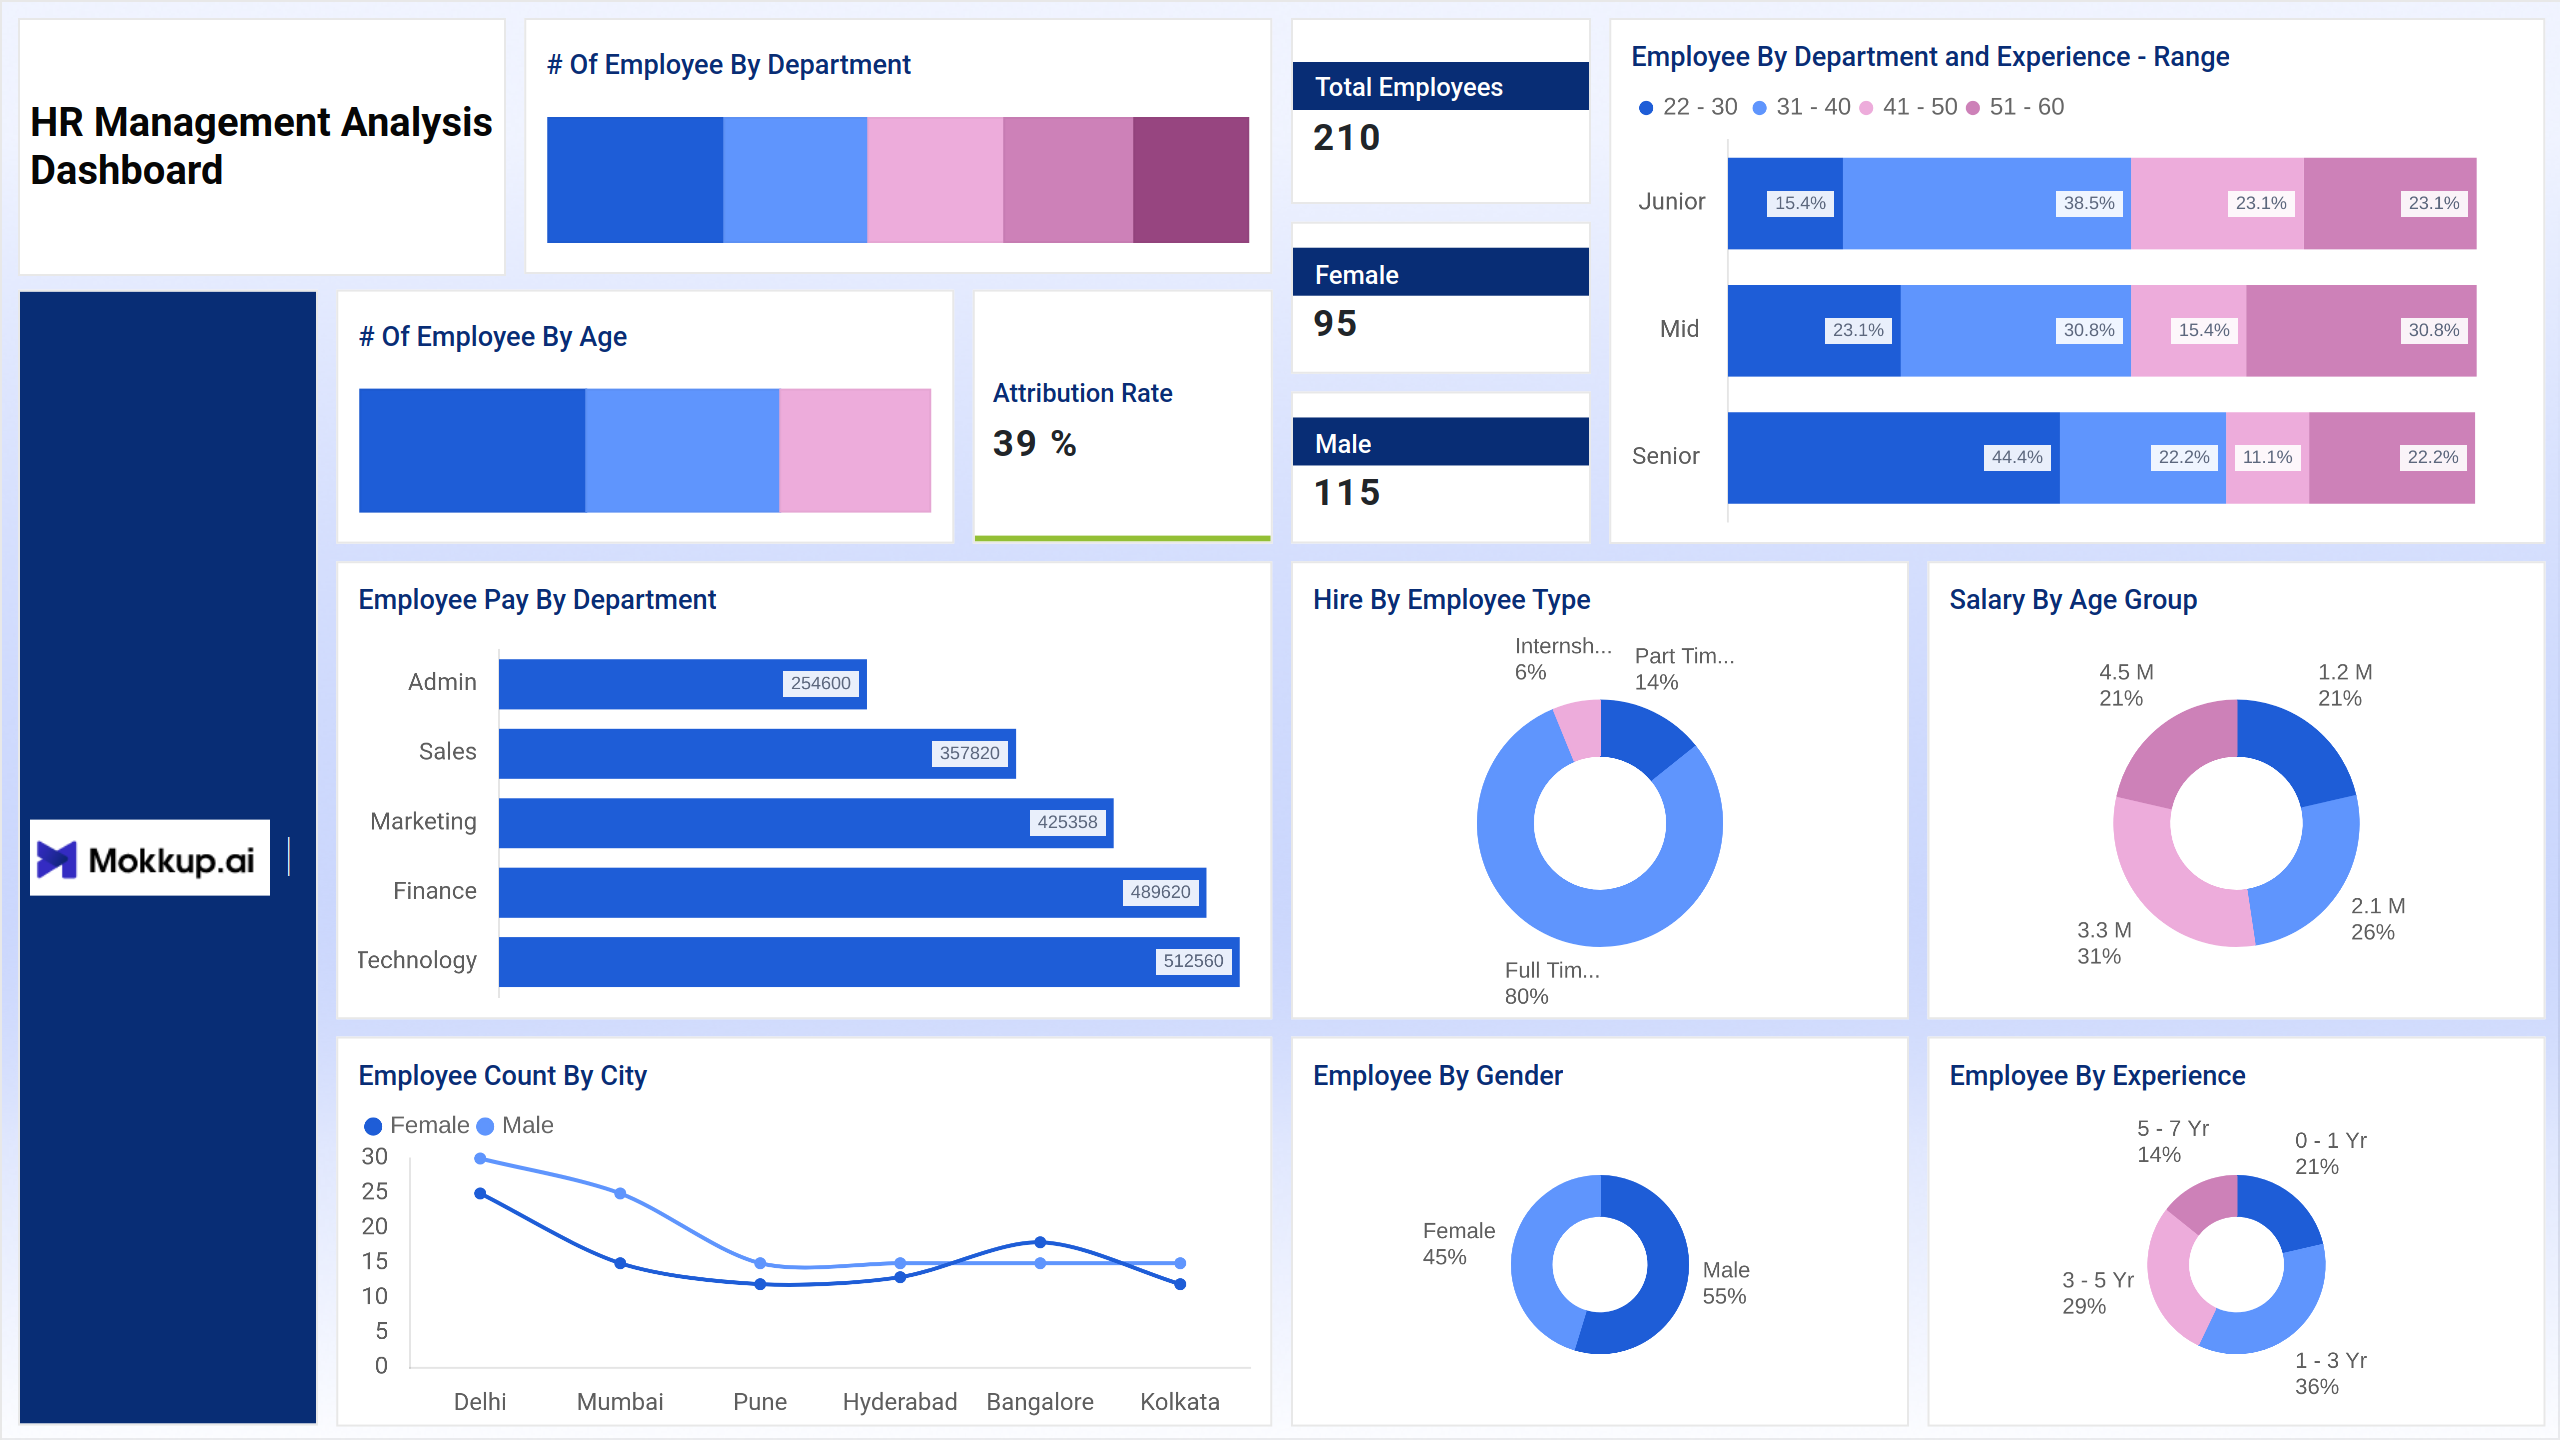The height and width of the screenshot is (1440, 2560).
Task: Click the HR Management Analysis Dashboard title
Action: click(x=261, y=146)
